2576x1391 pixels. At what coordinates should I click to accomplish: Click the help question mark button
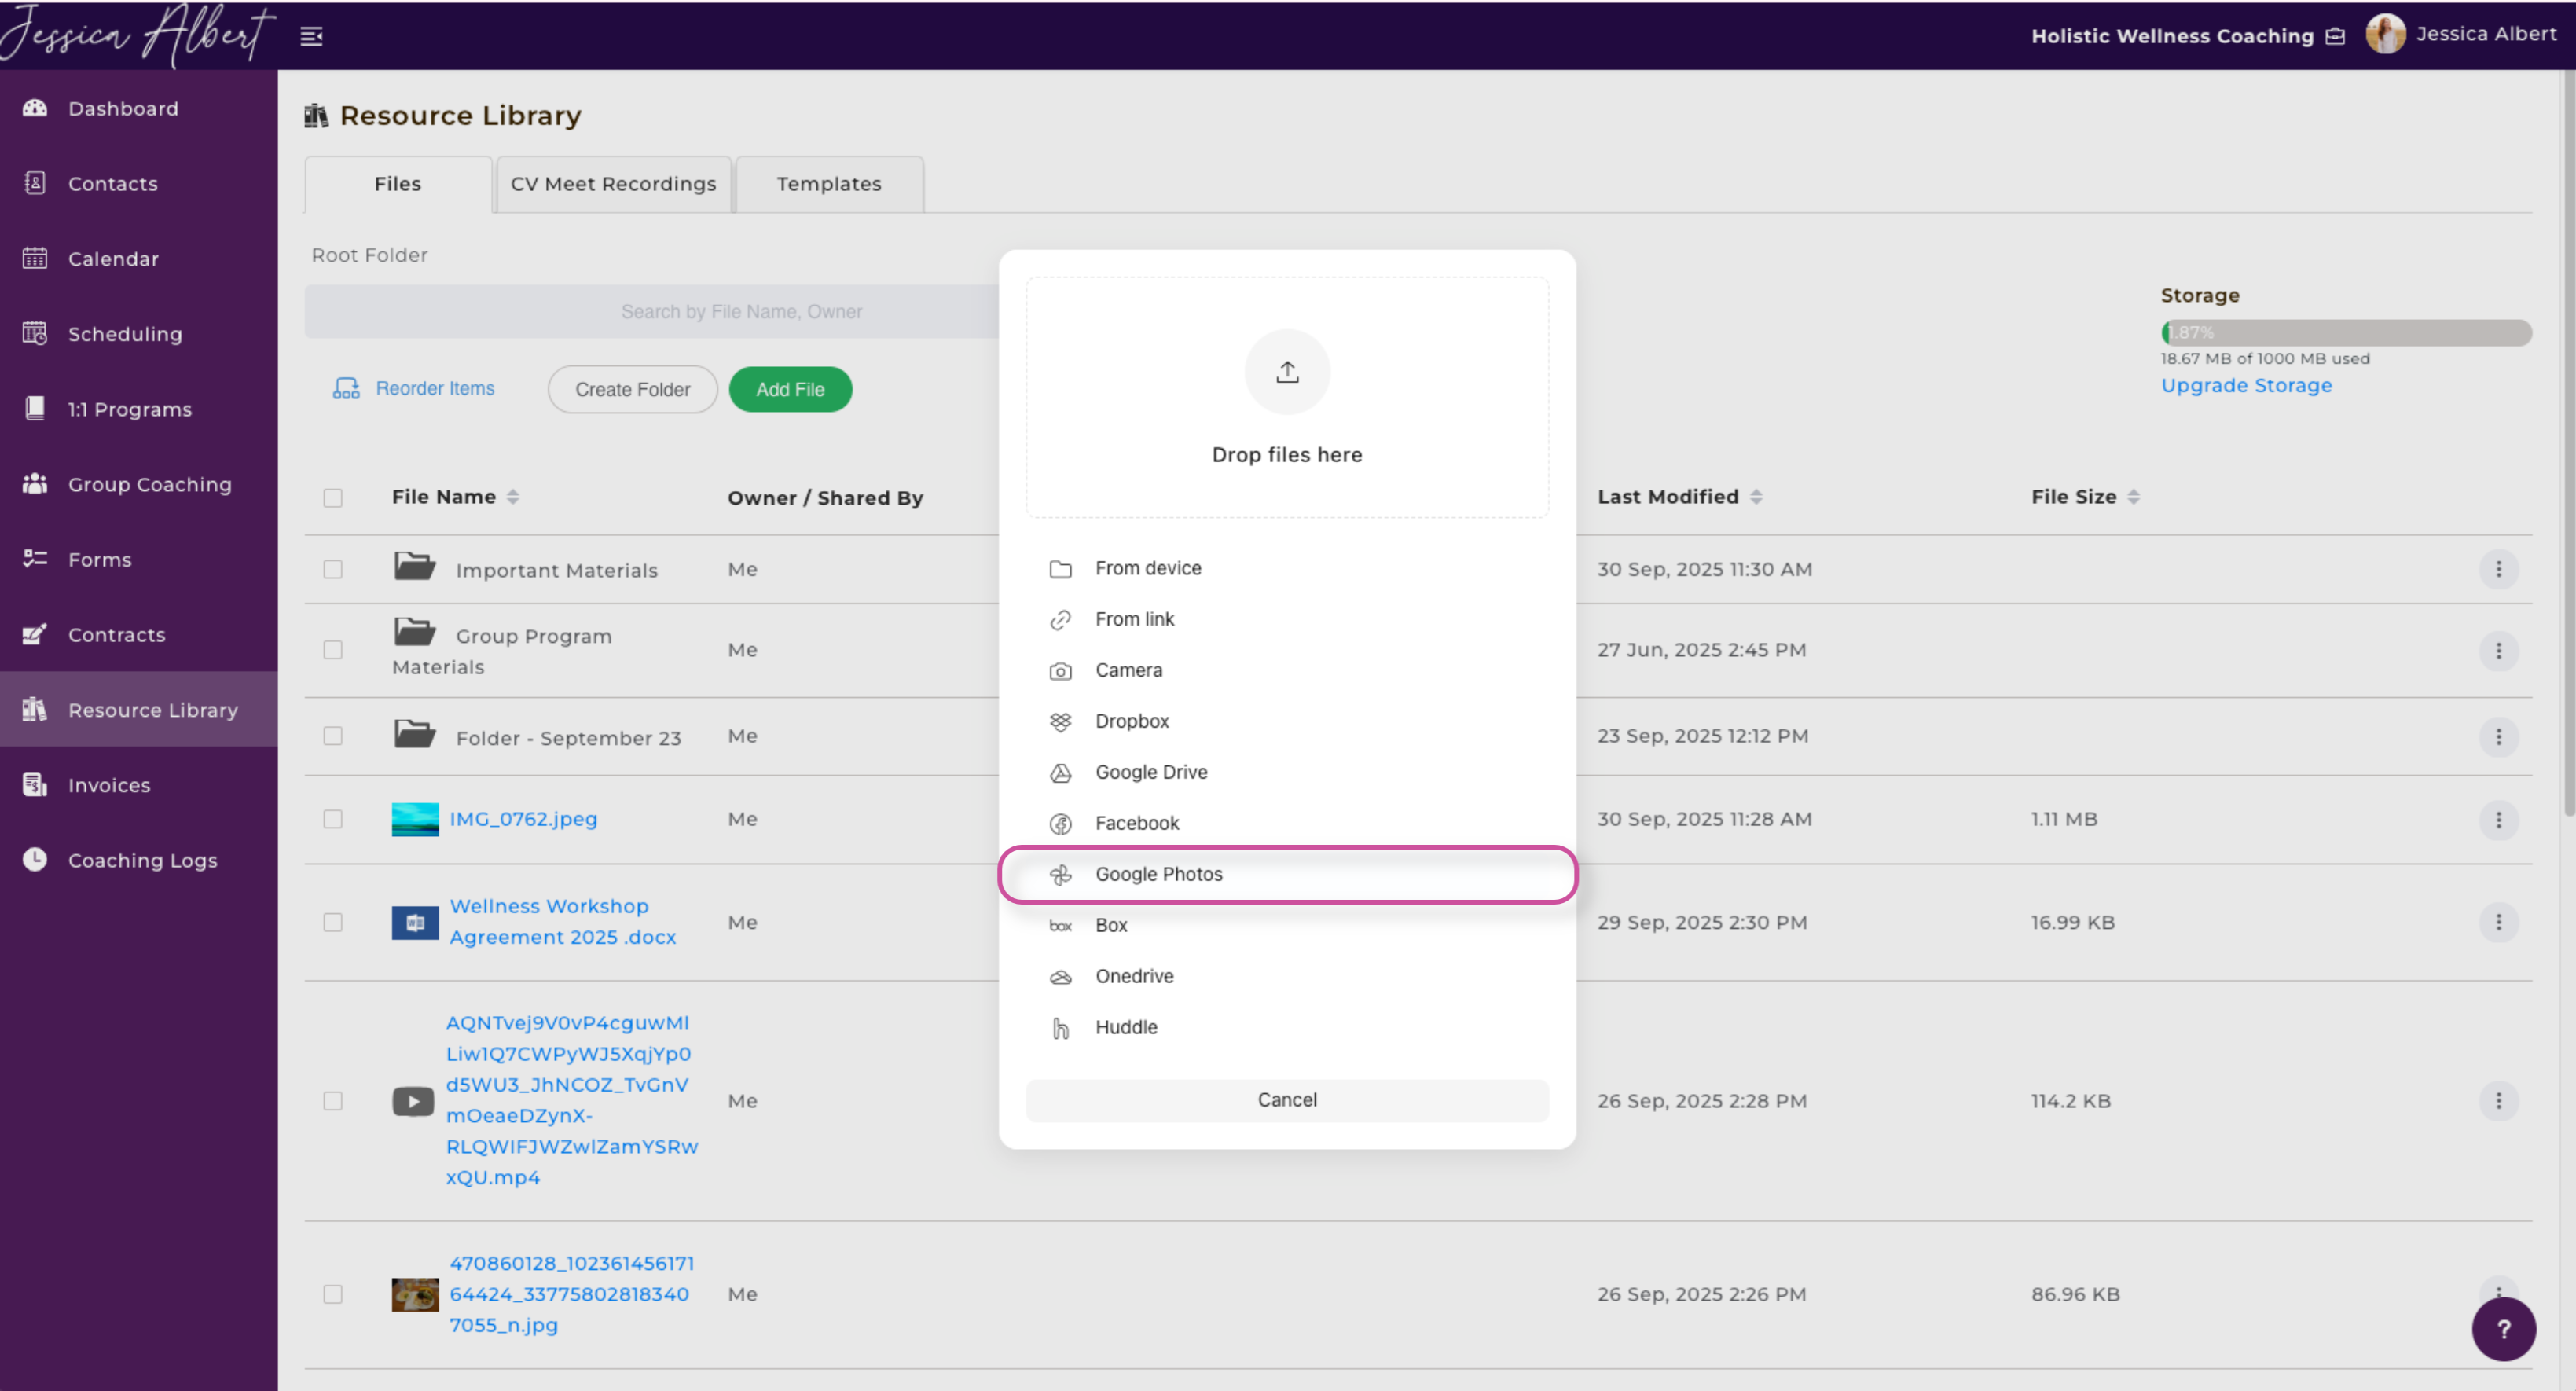click(x=2503, y=1329)
